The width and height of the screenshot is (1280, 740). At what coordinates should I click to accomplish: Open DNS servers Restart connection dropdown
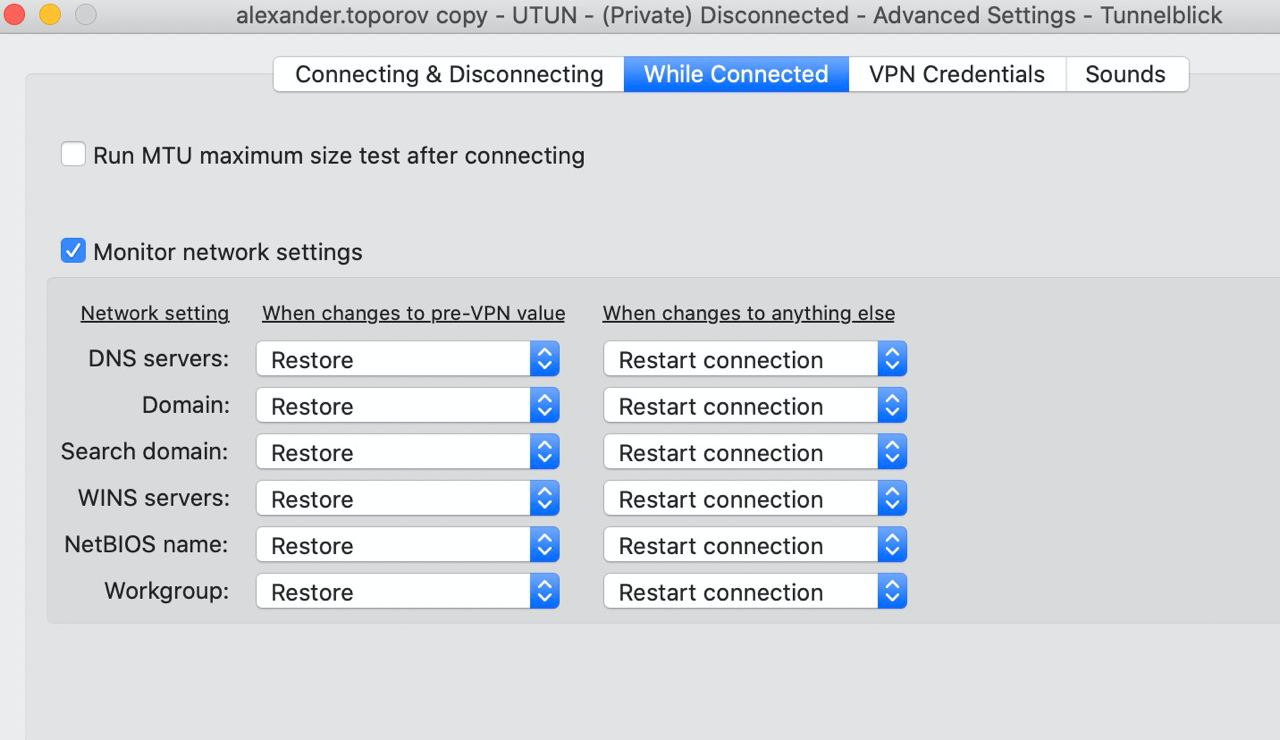[x=755, y=359]
